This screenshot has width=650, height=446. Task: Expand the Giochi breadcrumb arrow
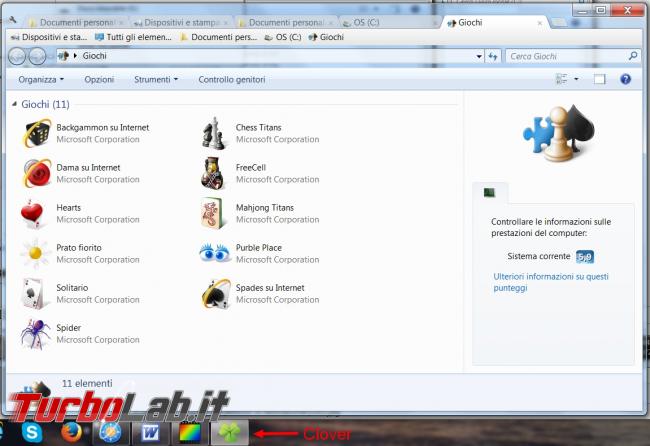75,56
